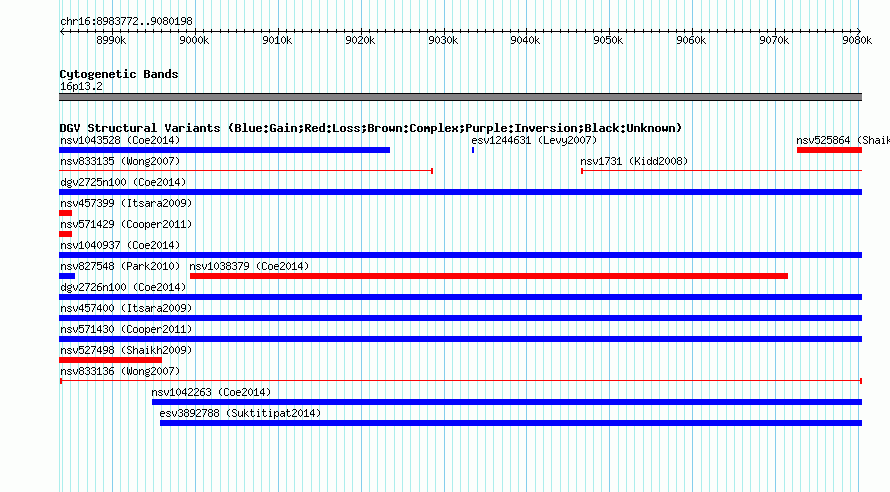Click the Cytogenetic Bands track title
Screen dimensions: 890x492
119,74
